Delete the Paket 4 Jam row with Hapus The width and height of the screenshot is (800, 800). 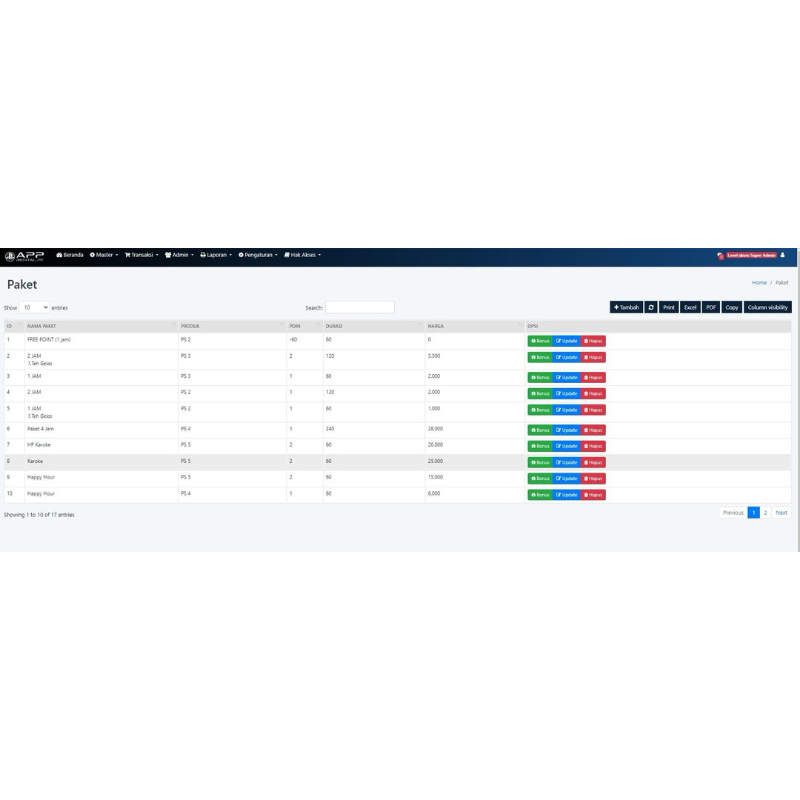[x=594, y=430]
